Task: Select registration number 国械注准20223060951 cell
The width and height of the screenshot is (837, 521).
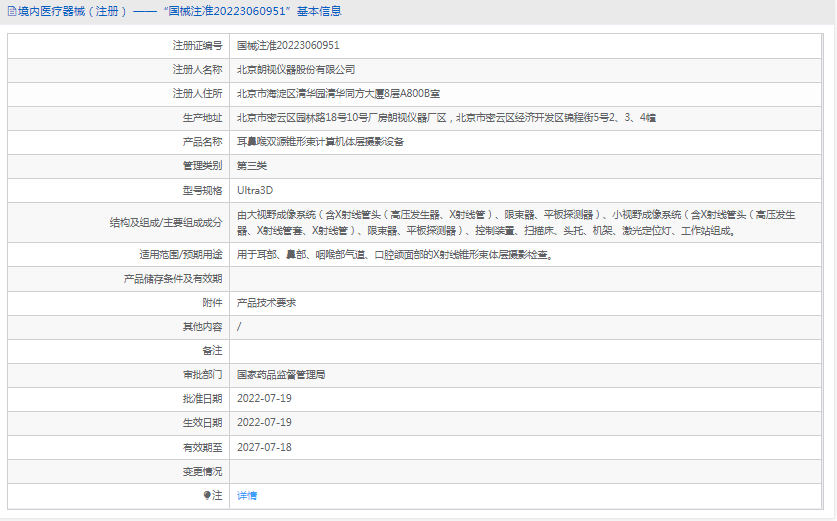Action: (x=288, y=46)
